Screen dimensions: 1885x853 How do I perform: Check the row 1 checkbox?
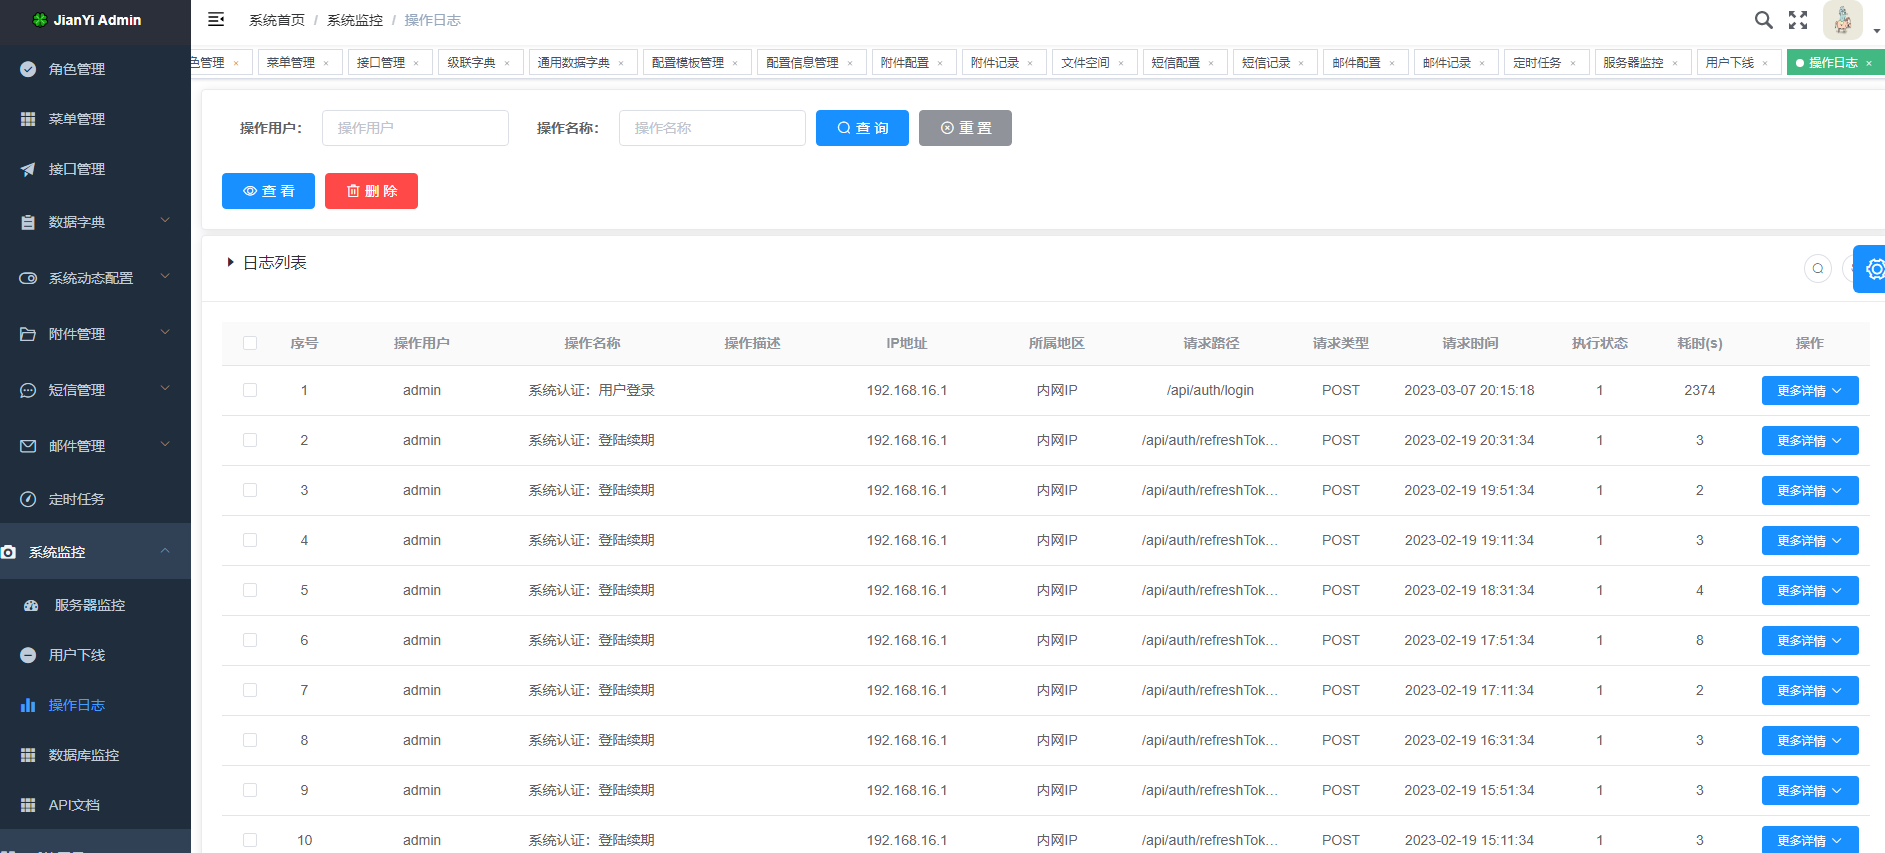(250, 390)
